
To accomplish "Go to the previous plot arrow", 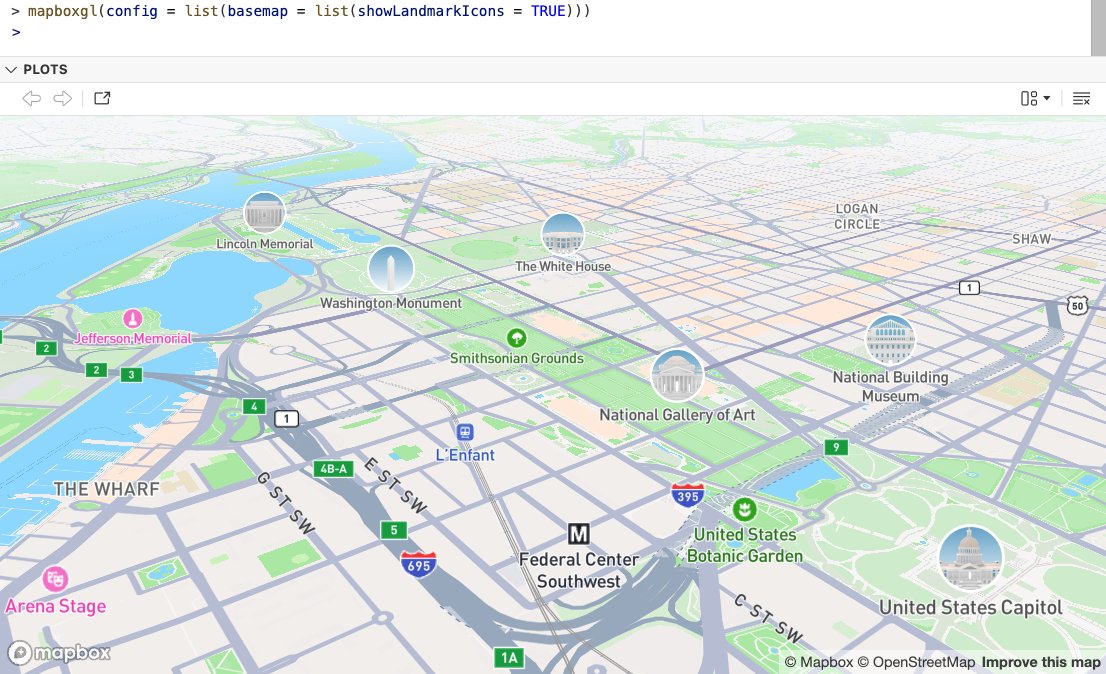I will 32,98.
